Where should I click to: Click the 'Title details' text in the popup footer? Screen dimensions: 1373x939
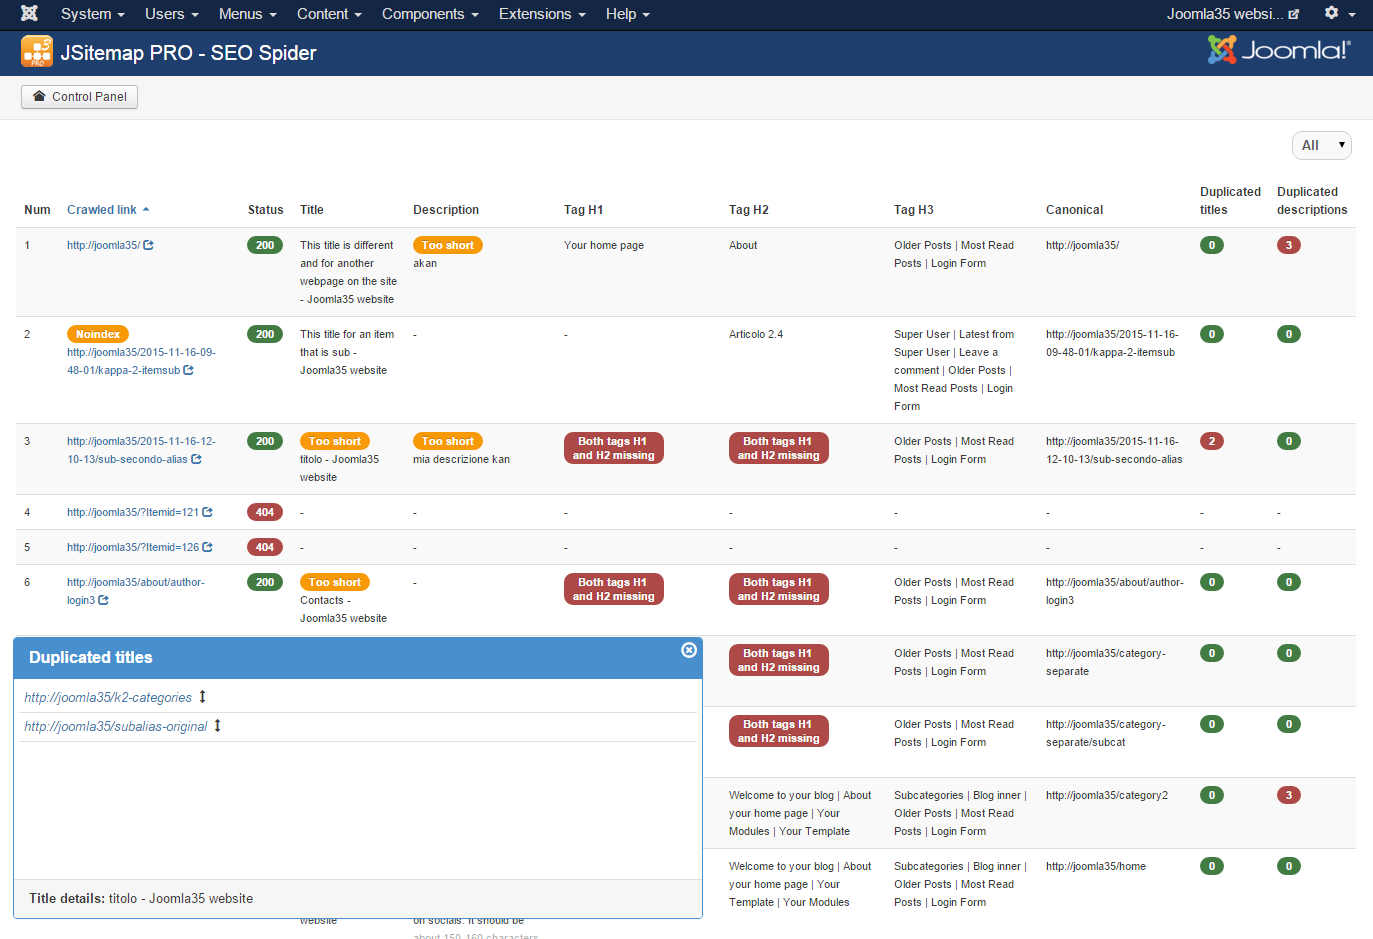coord(67,898)
